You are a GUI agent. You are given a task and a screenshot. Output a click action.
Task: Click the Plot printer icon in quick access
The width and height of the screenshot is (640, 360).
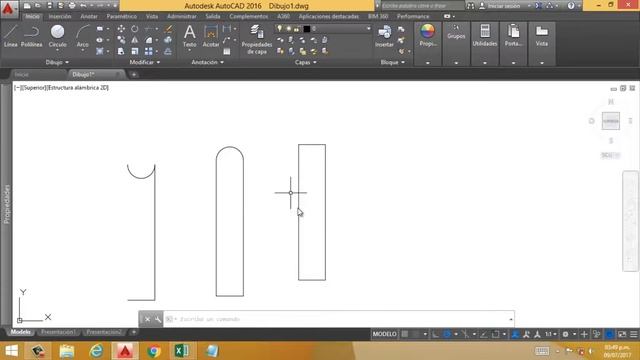click(72, 6)
